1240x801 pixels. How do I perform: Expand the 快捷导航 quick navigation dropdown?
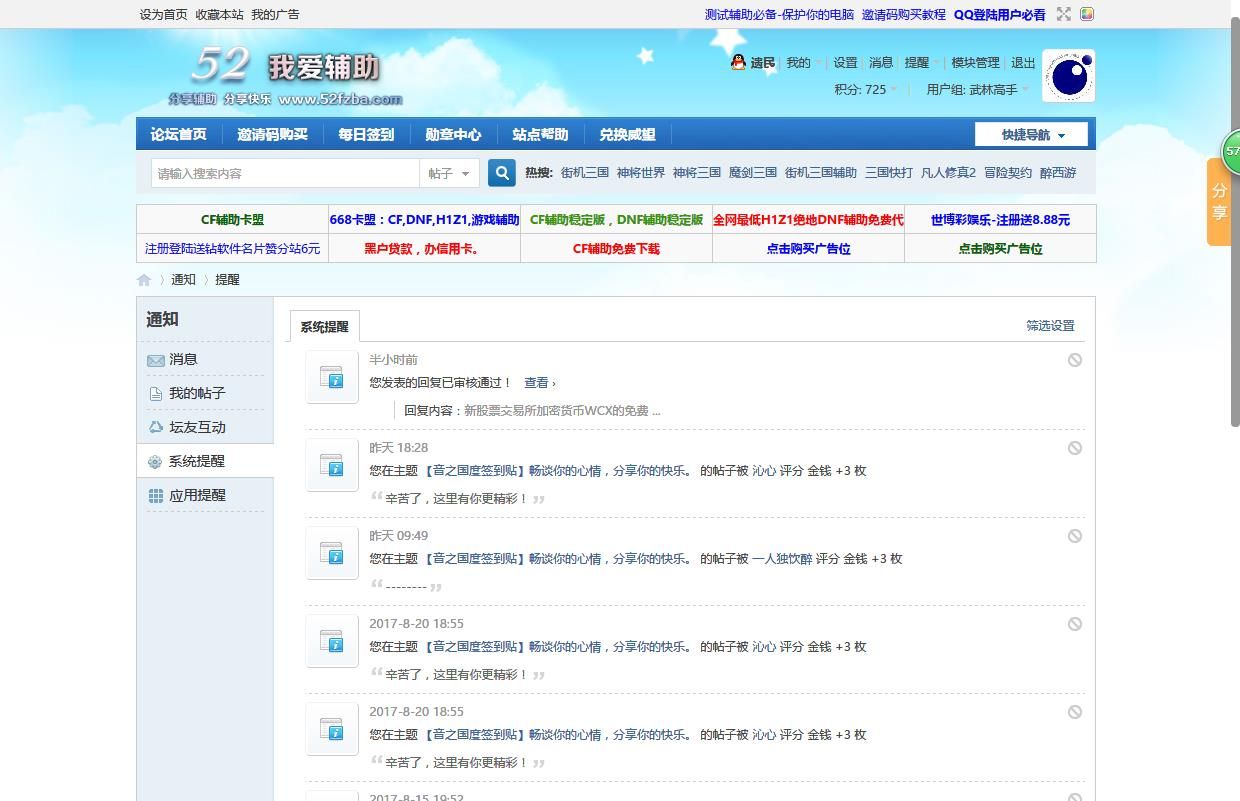[1033, 135]
